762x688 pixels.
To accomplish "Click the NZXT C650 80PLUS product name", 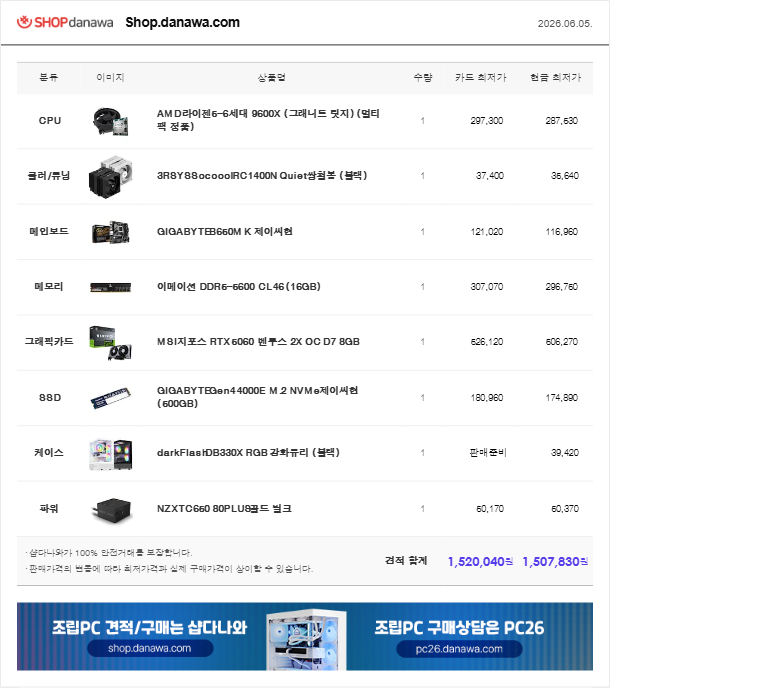I will (224, 509).
